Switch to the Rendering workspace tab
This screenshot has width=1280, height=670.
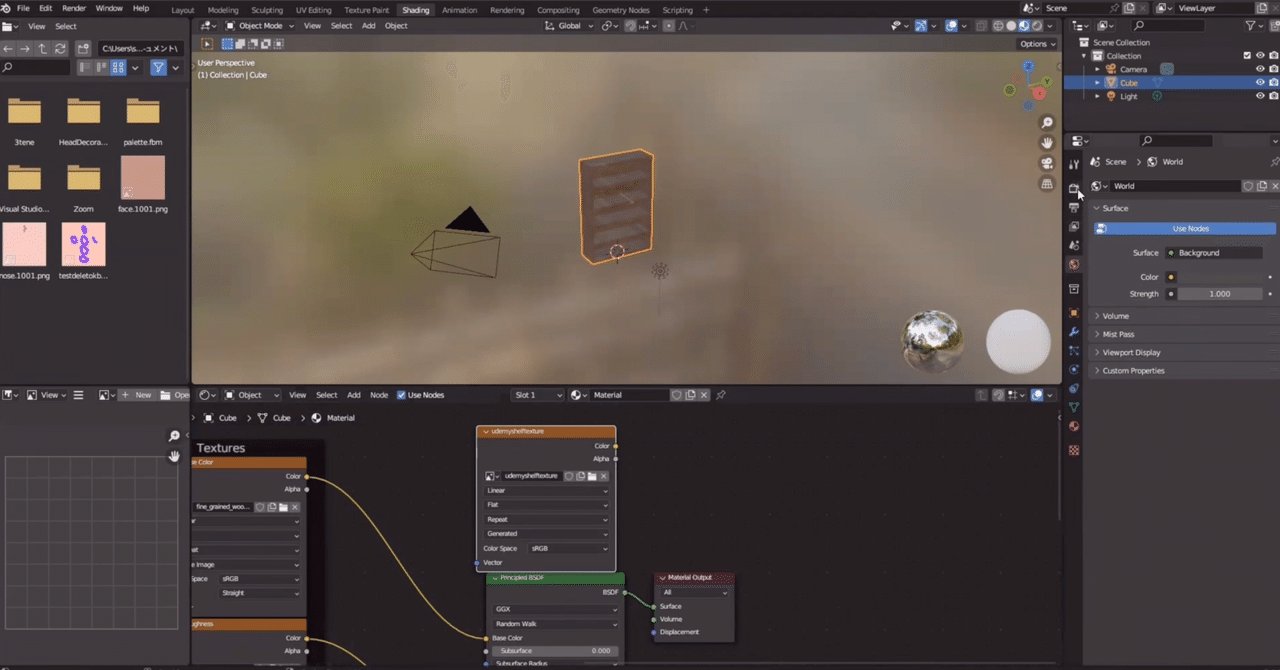point(508,9)
